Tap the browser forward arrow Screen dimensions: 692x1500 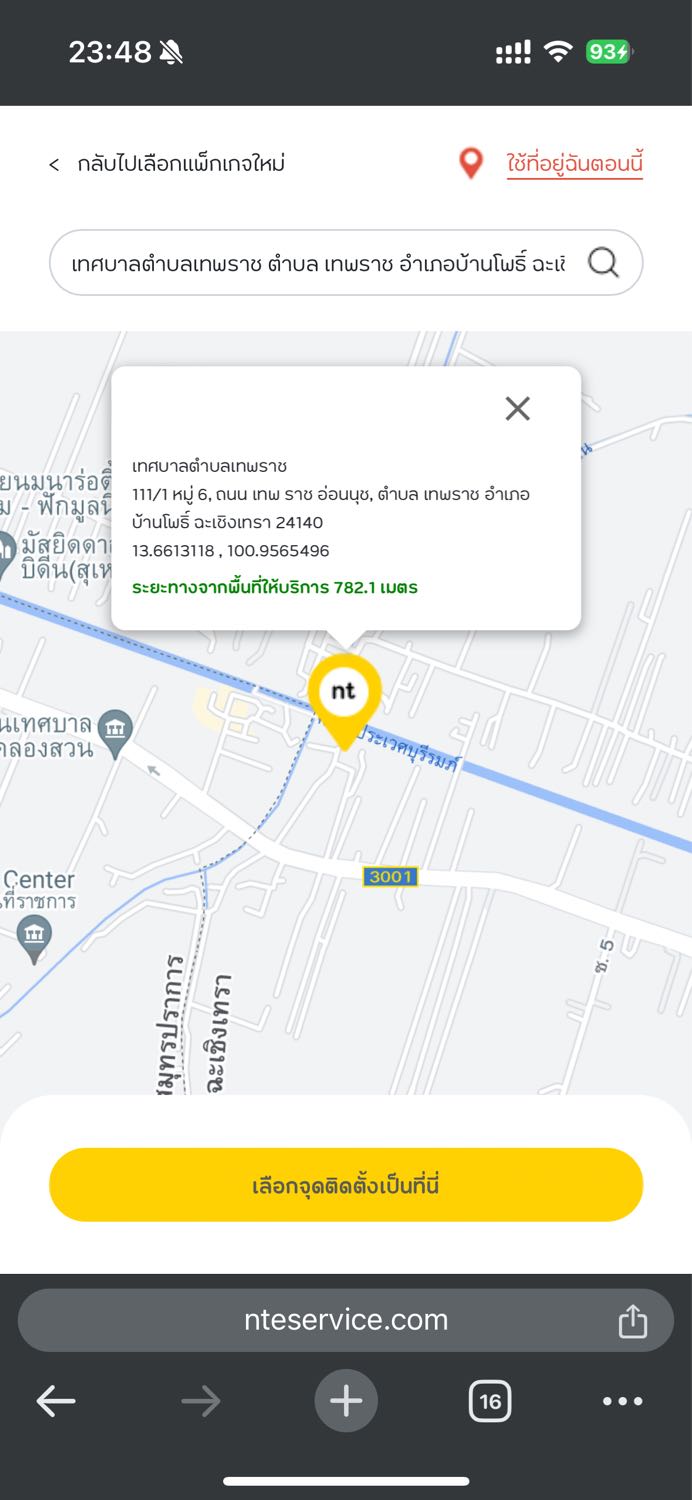point(201,1401)
